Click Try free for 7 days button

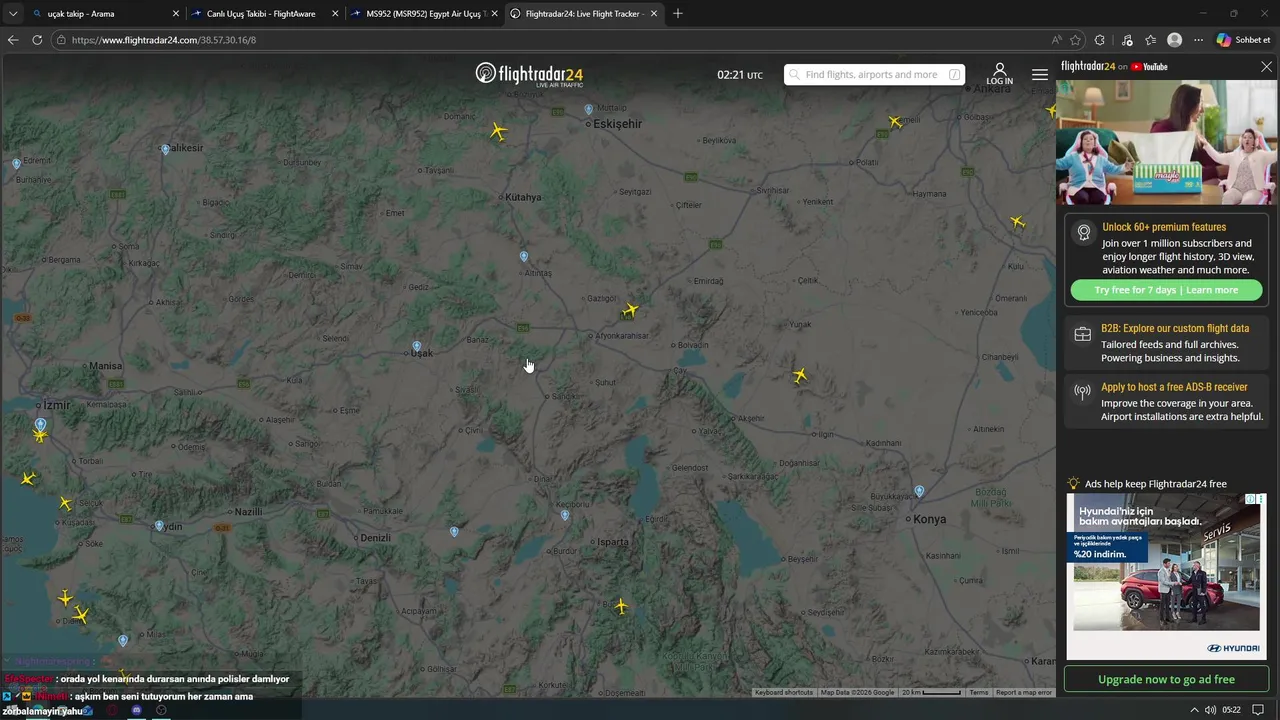[x=1166, y=290]
